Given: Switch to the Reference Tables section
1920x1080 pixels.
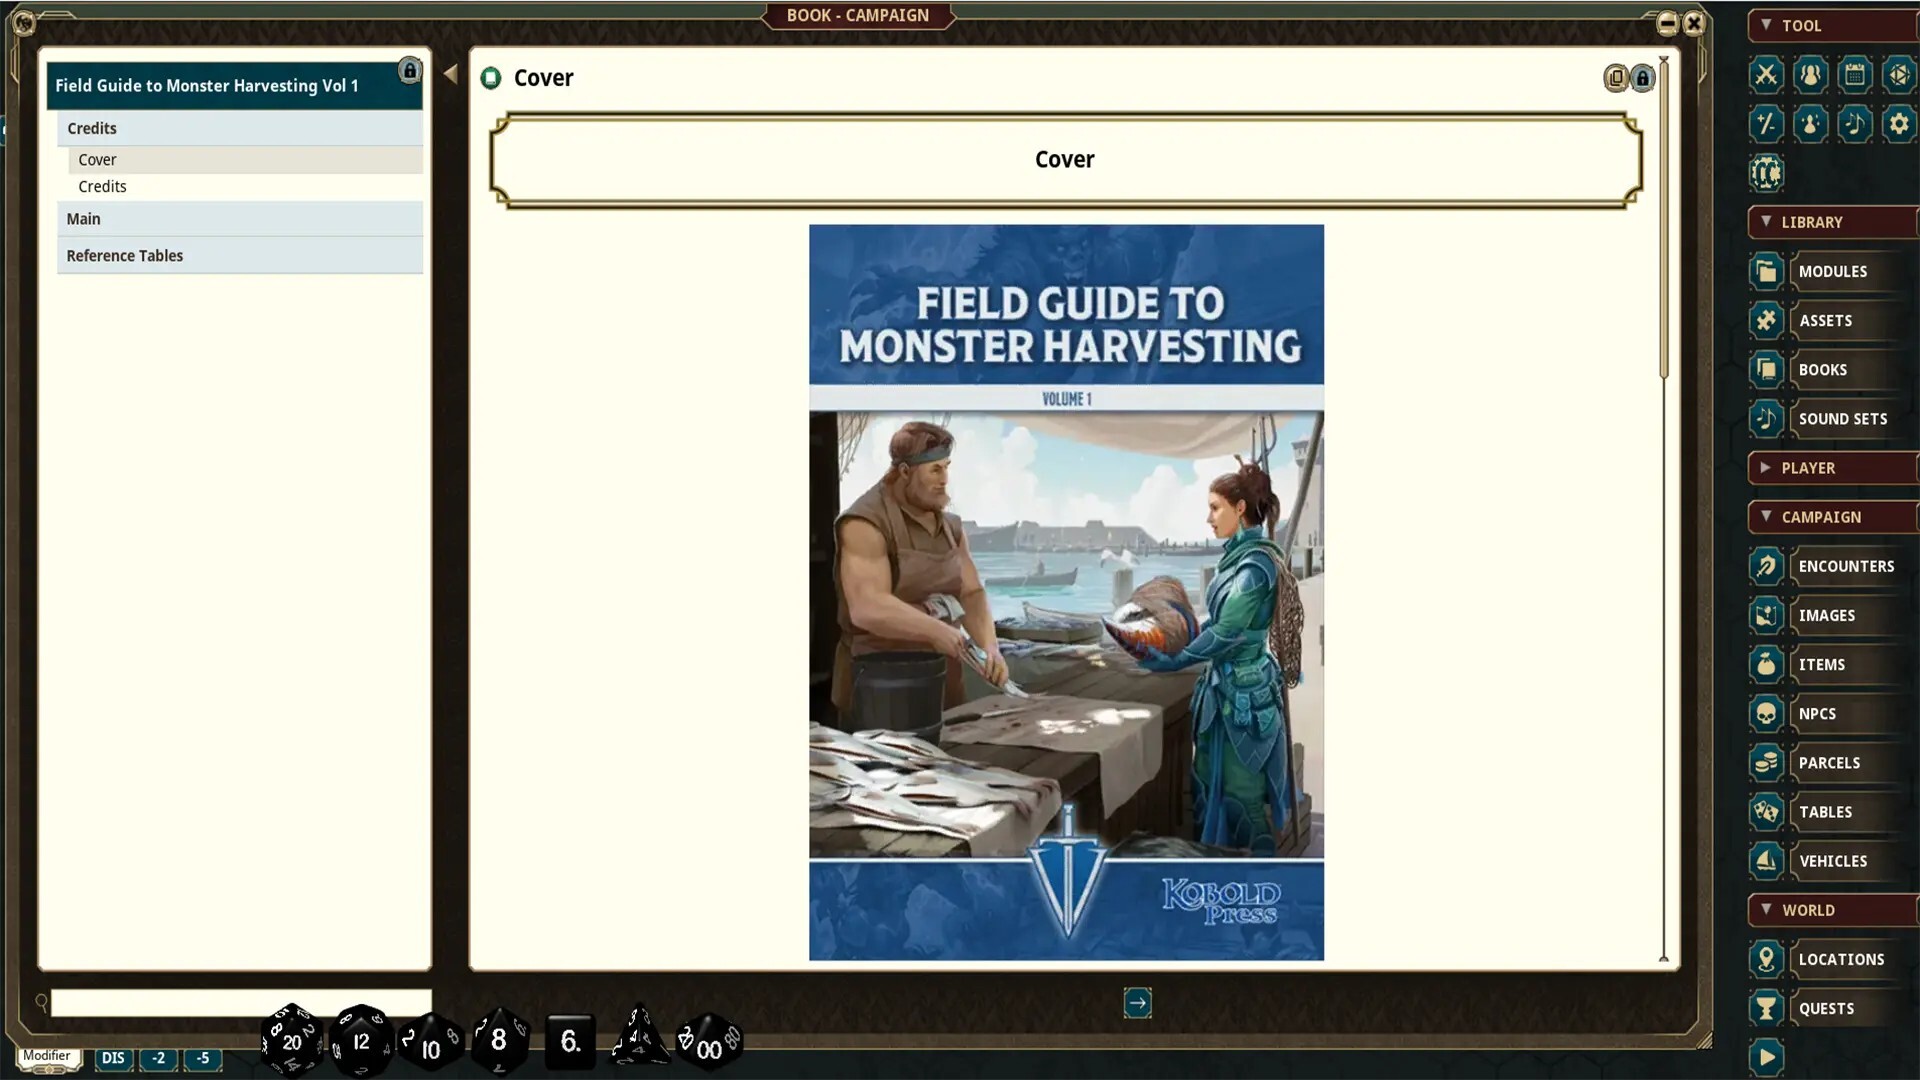Looking at the screenshot, I should 124,255.
